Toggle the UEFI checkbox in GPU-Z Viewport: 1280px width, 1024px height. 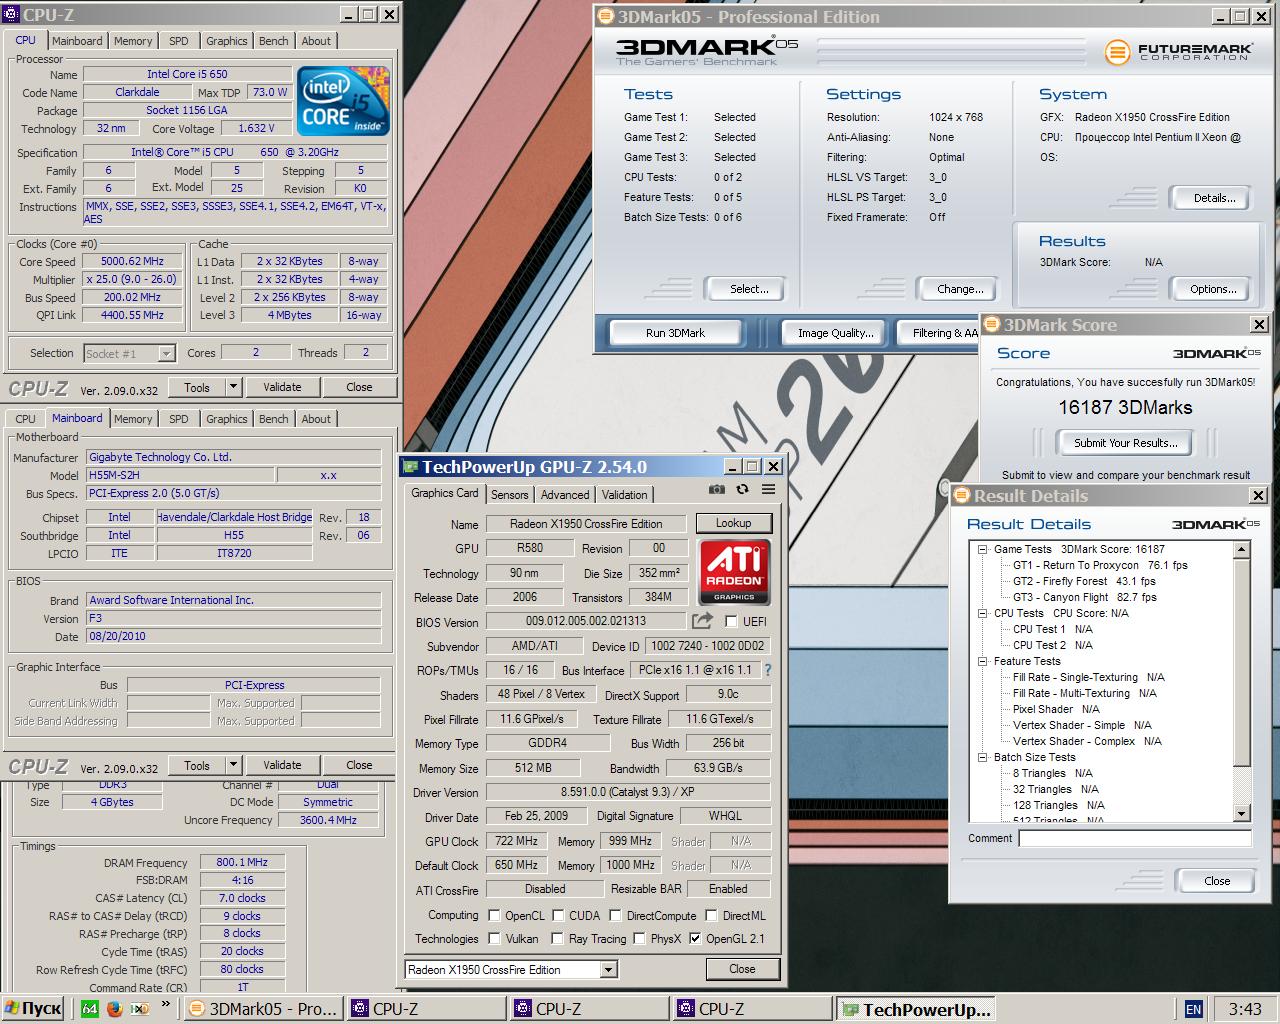click(731, 622)
